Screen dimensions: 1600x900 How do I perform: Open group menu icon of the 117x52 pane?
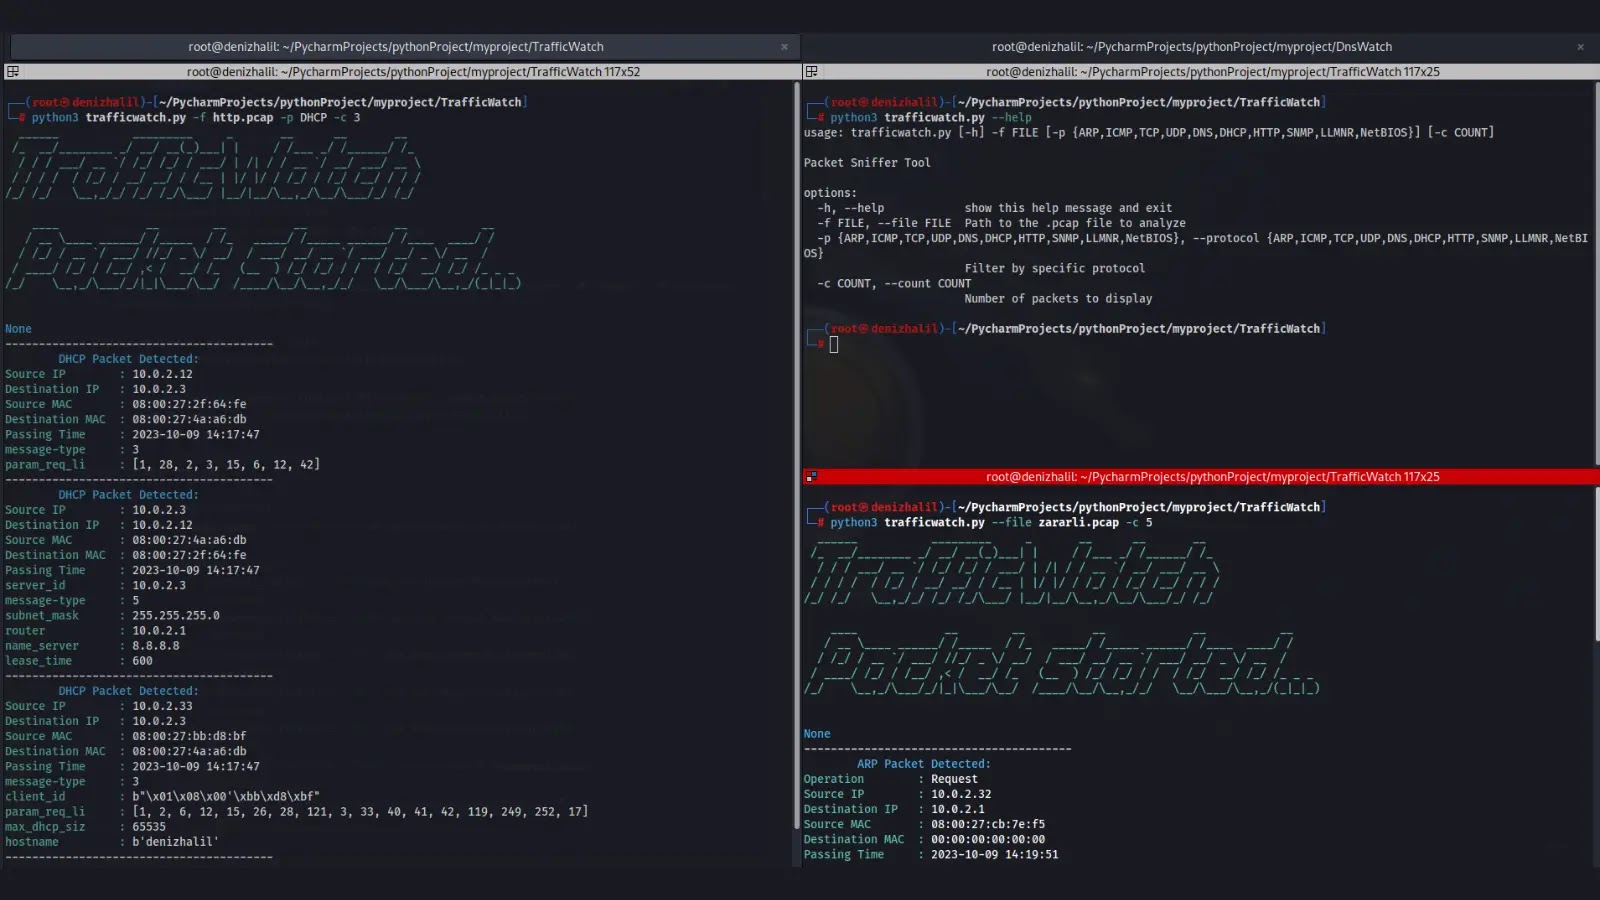[12, 72]
